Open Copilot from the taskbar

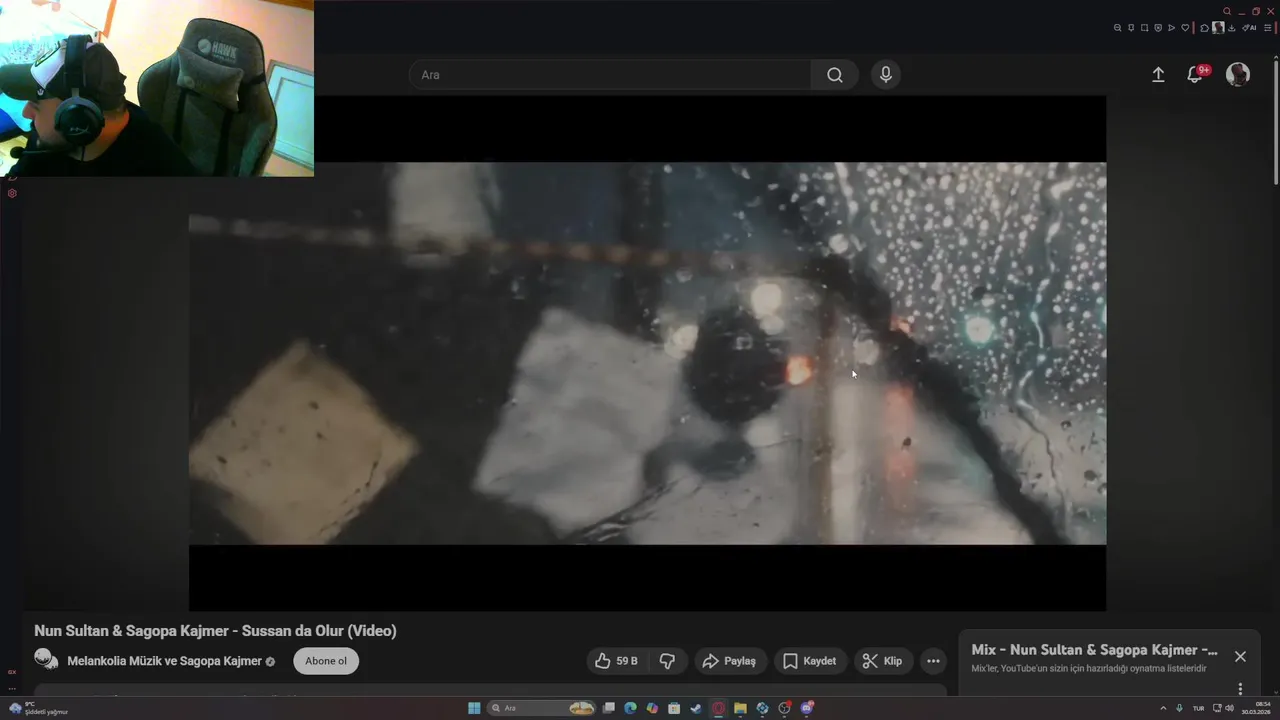point(652,708)
